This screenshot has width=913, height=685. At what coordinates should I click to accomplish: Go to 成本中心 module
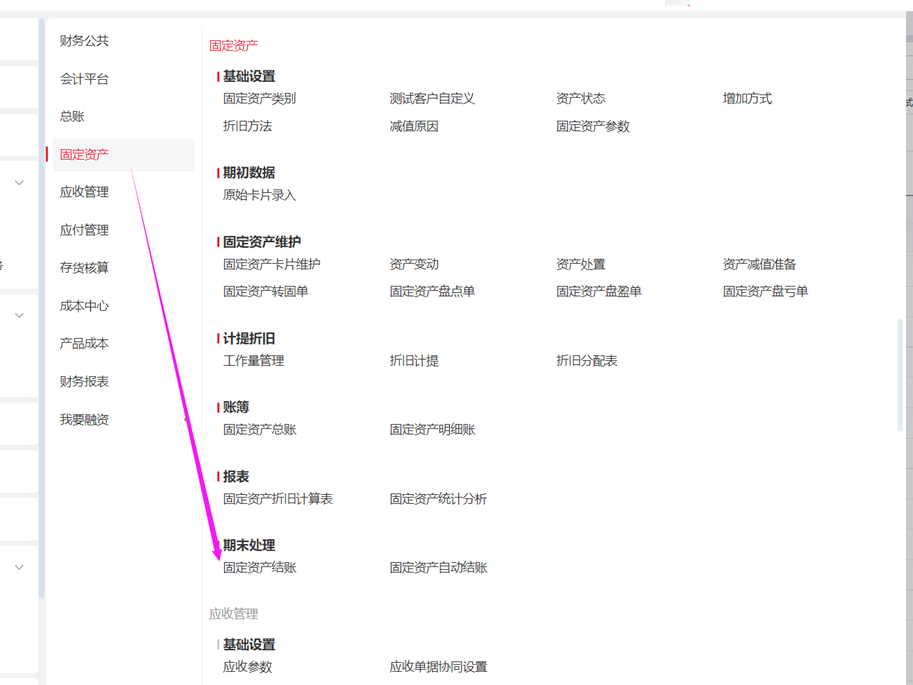(x=84, y=306)
